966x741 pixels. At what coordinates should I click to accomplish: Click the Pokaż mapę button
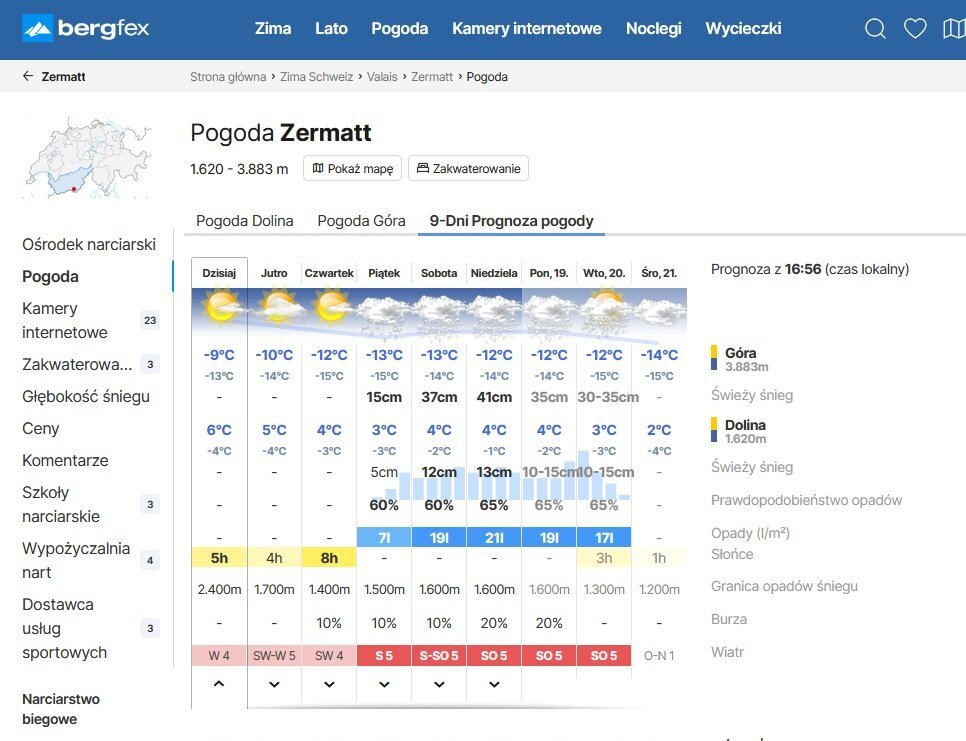coord(352,168)
